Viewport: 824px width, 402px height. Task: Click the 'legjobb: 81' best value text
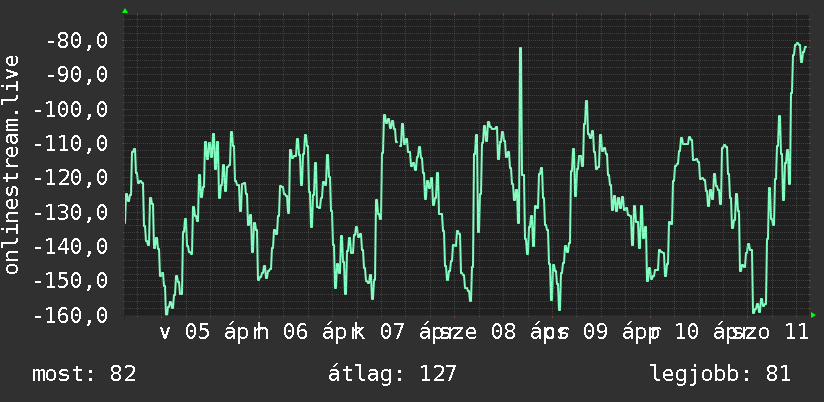(720, 374)
